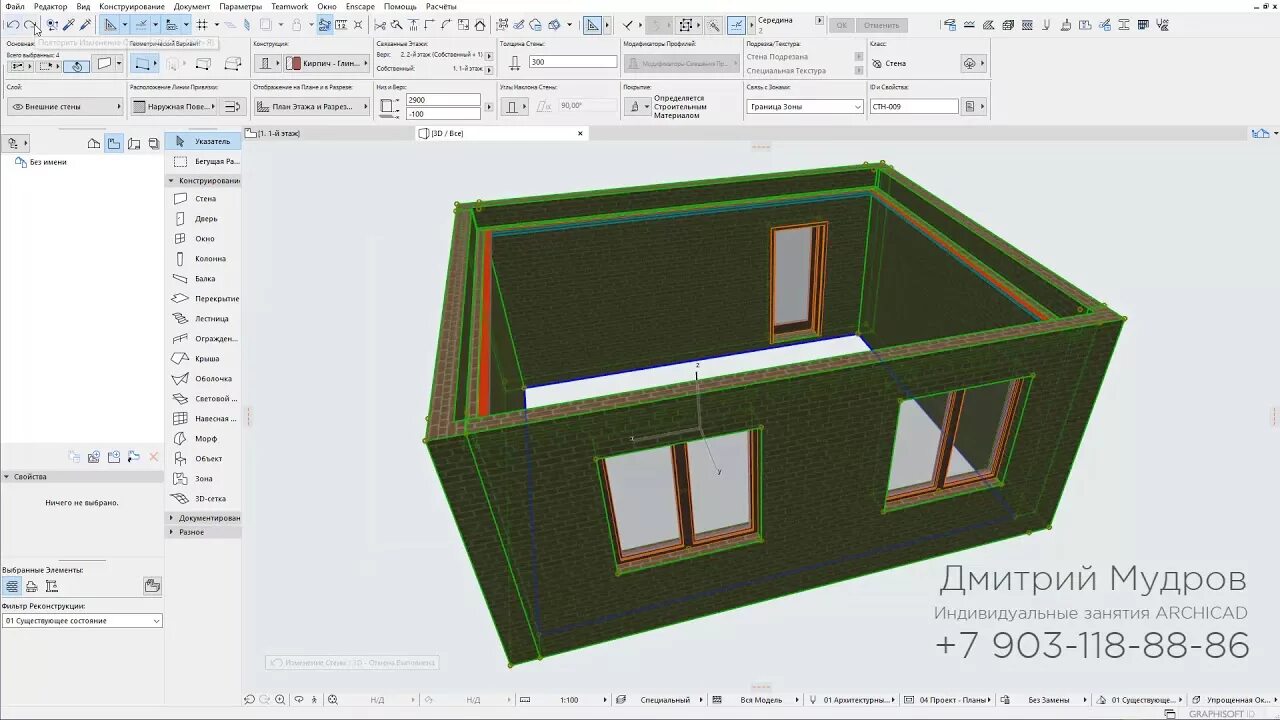Close the 3D / Все tab
This screenshot has width=1280, height=720.
pyautogui.click(x=580, y=133)
